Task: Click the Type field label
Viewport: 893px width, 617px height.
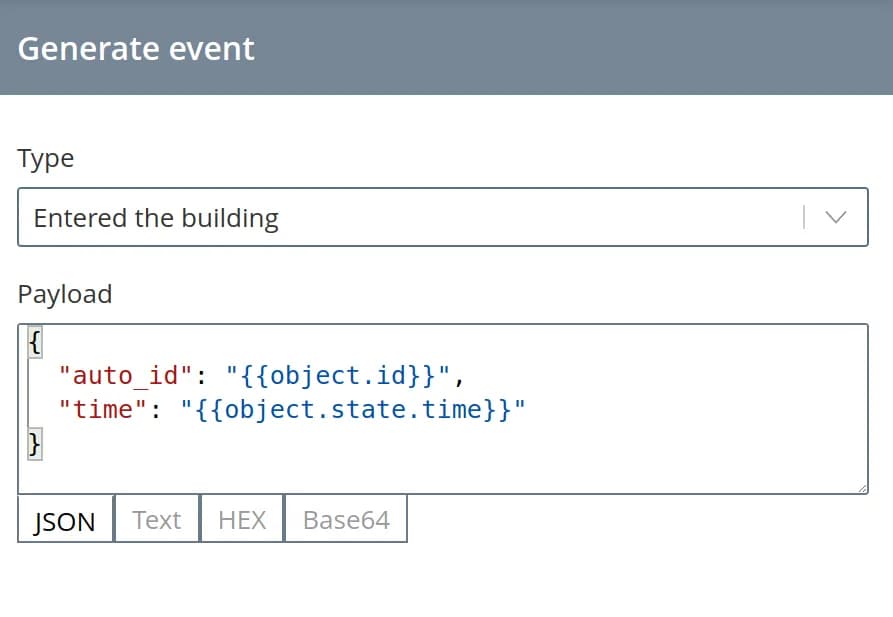Action: pyautogui.click(x=46, y=158)
